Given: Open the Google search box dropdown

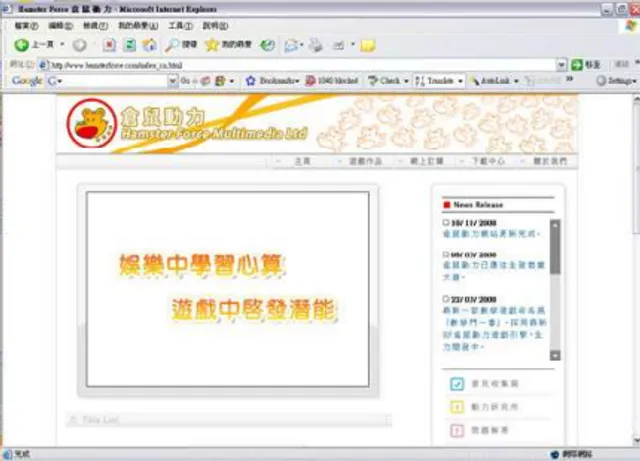Looking at the screenshot, I should click(x=173, y=81).
